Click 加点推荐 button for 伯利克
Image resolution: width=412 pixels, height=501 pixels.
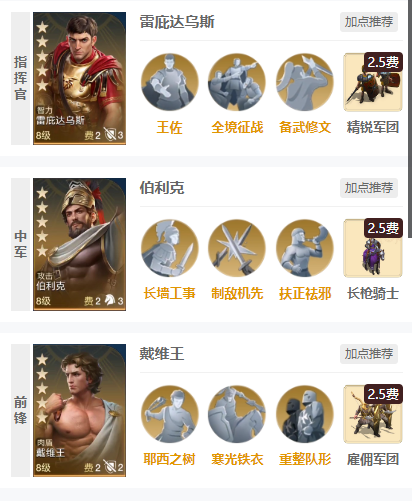[369, 188]
